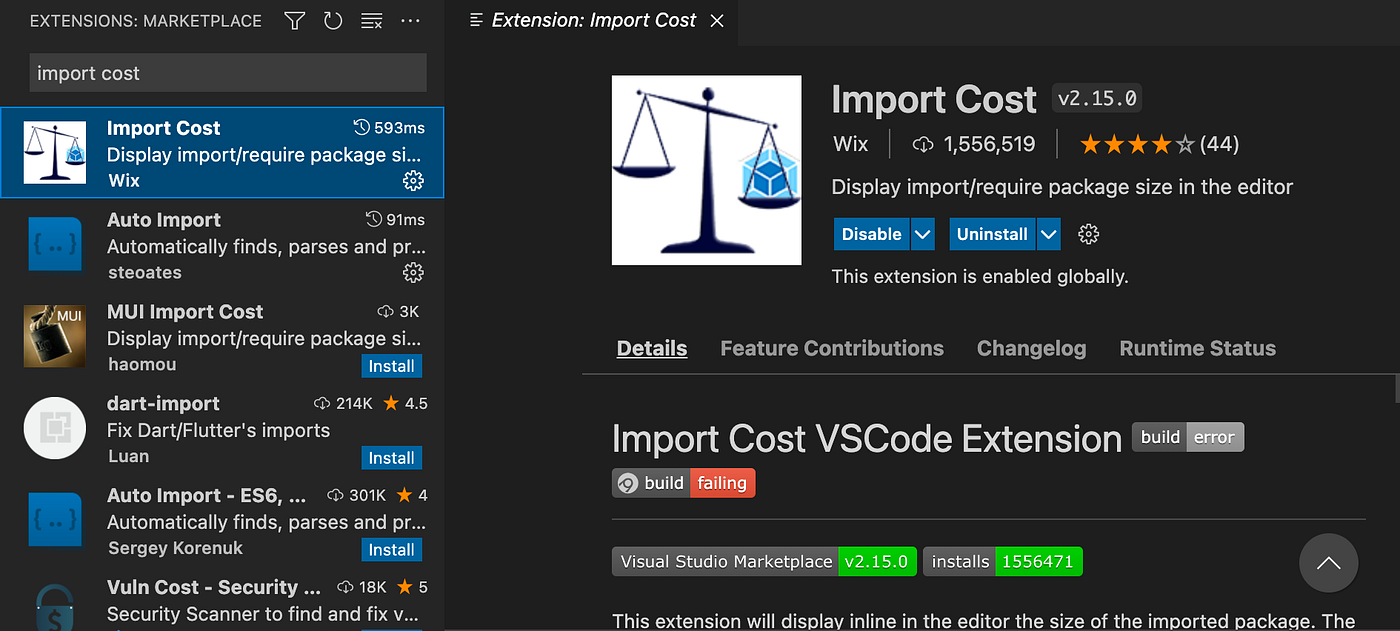This screenshot has width=1400, height=631.
Task: Click the 'Import Cost VSCode Extension' heading
Action: click(867, 439)
